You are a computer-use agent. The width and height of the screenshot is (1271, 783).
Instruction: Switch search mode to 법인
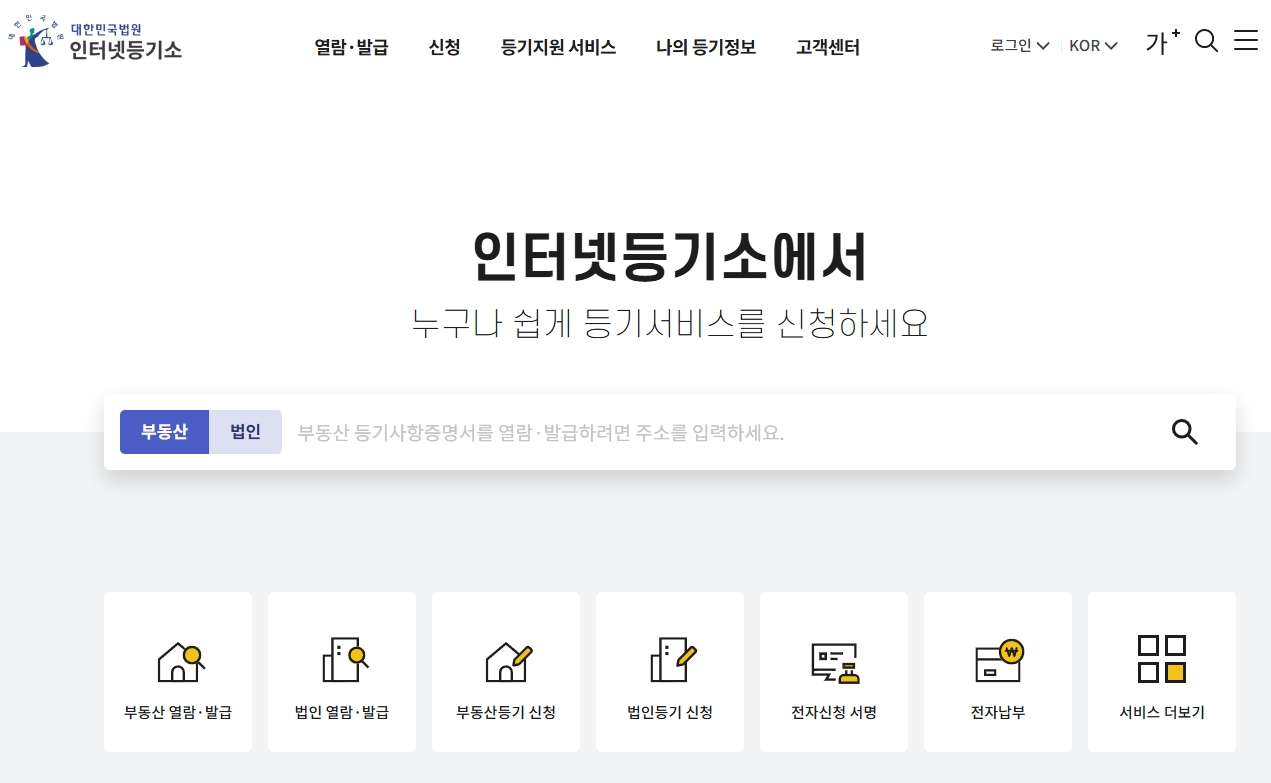[x=245, y=432]
